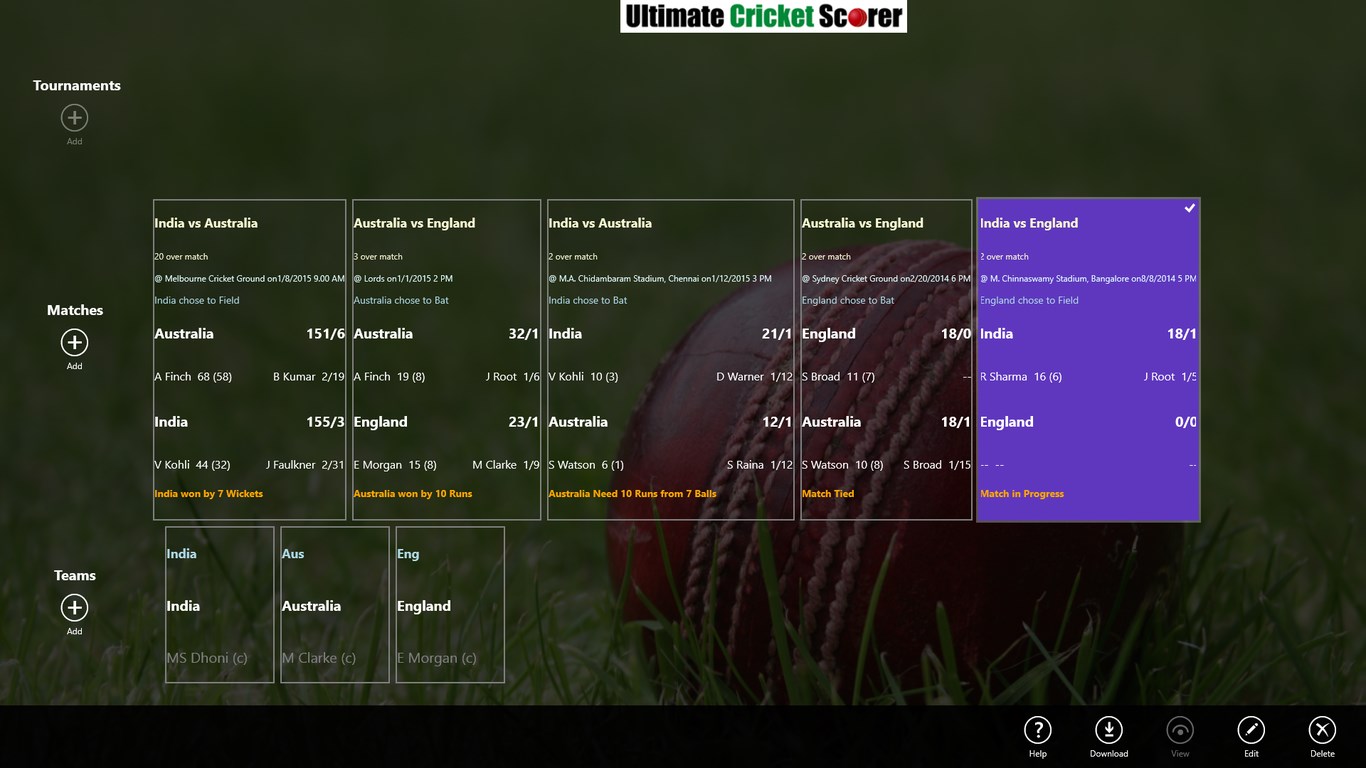
Task: Delete the selected match
Action: coord(1322,730)
